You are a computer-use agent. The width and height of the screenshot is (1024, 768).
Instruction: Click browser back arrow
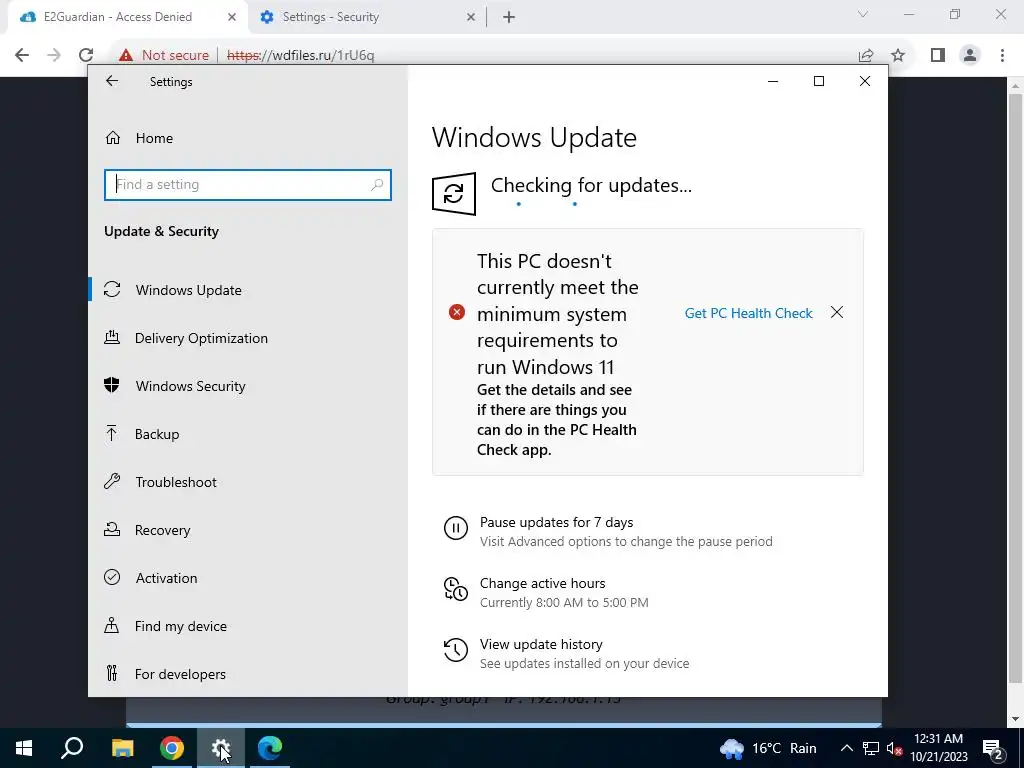click(x=22, y=55)
